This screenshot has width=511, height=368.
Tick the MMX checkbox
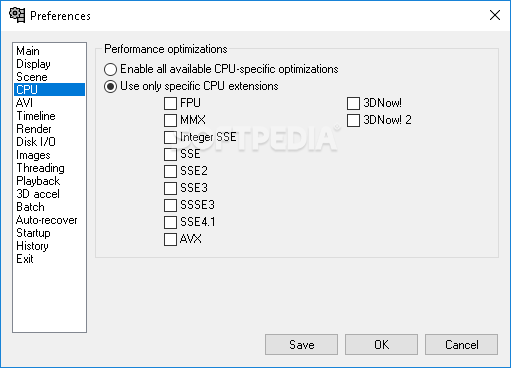170,120
